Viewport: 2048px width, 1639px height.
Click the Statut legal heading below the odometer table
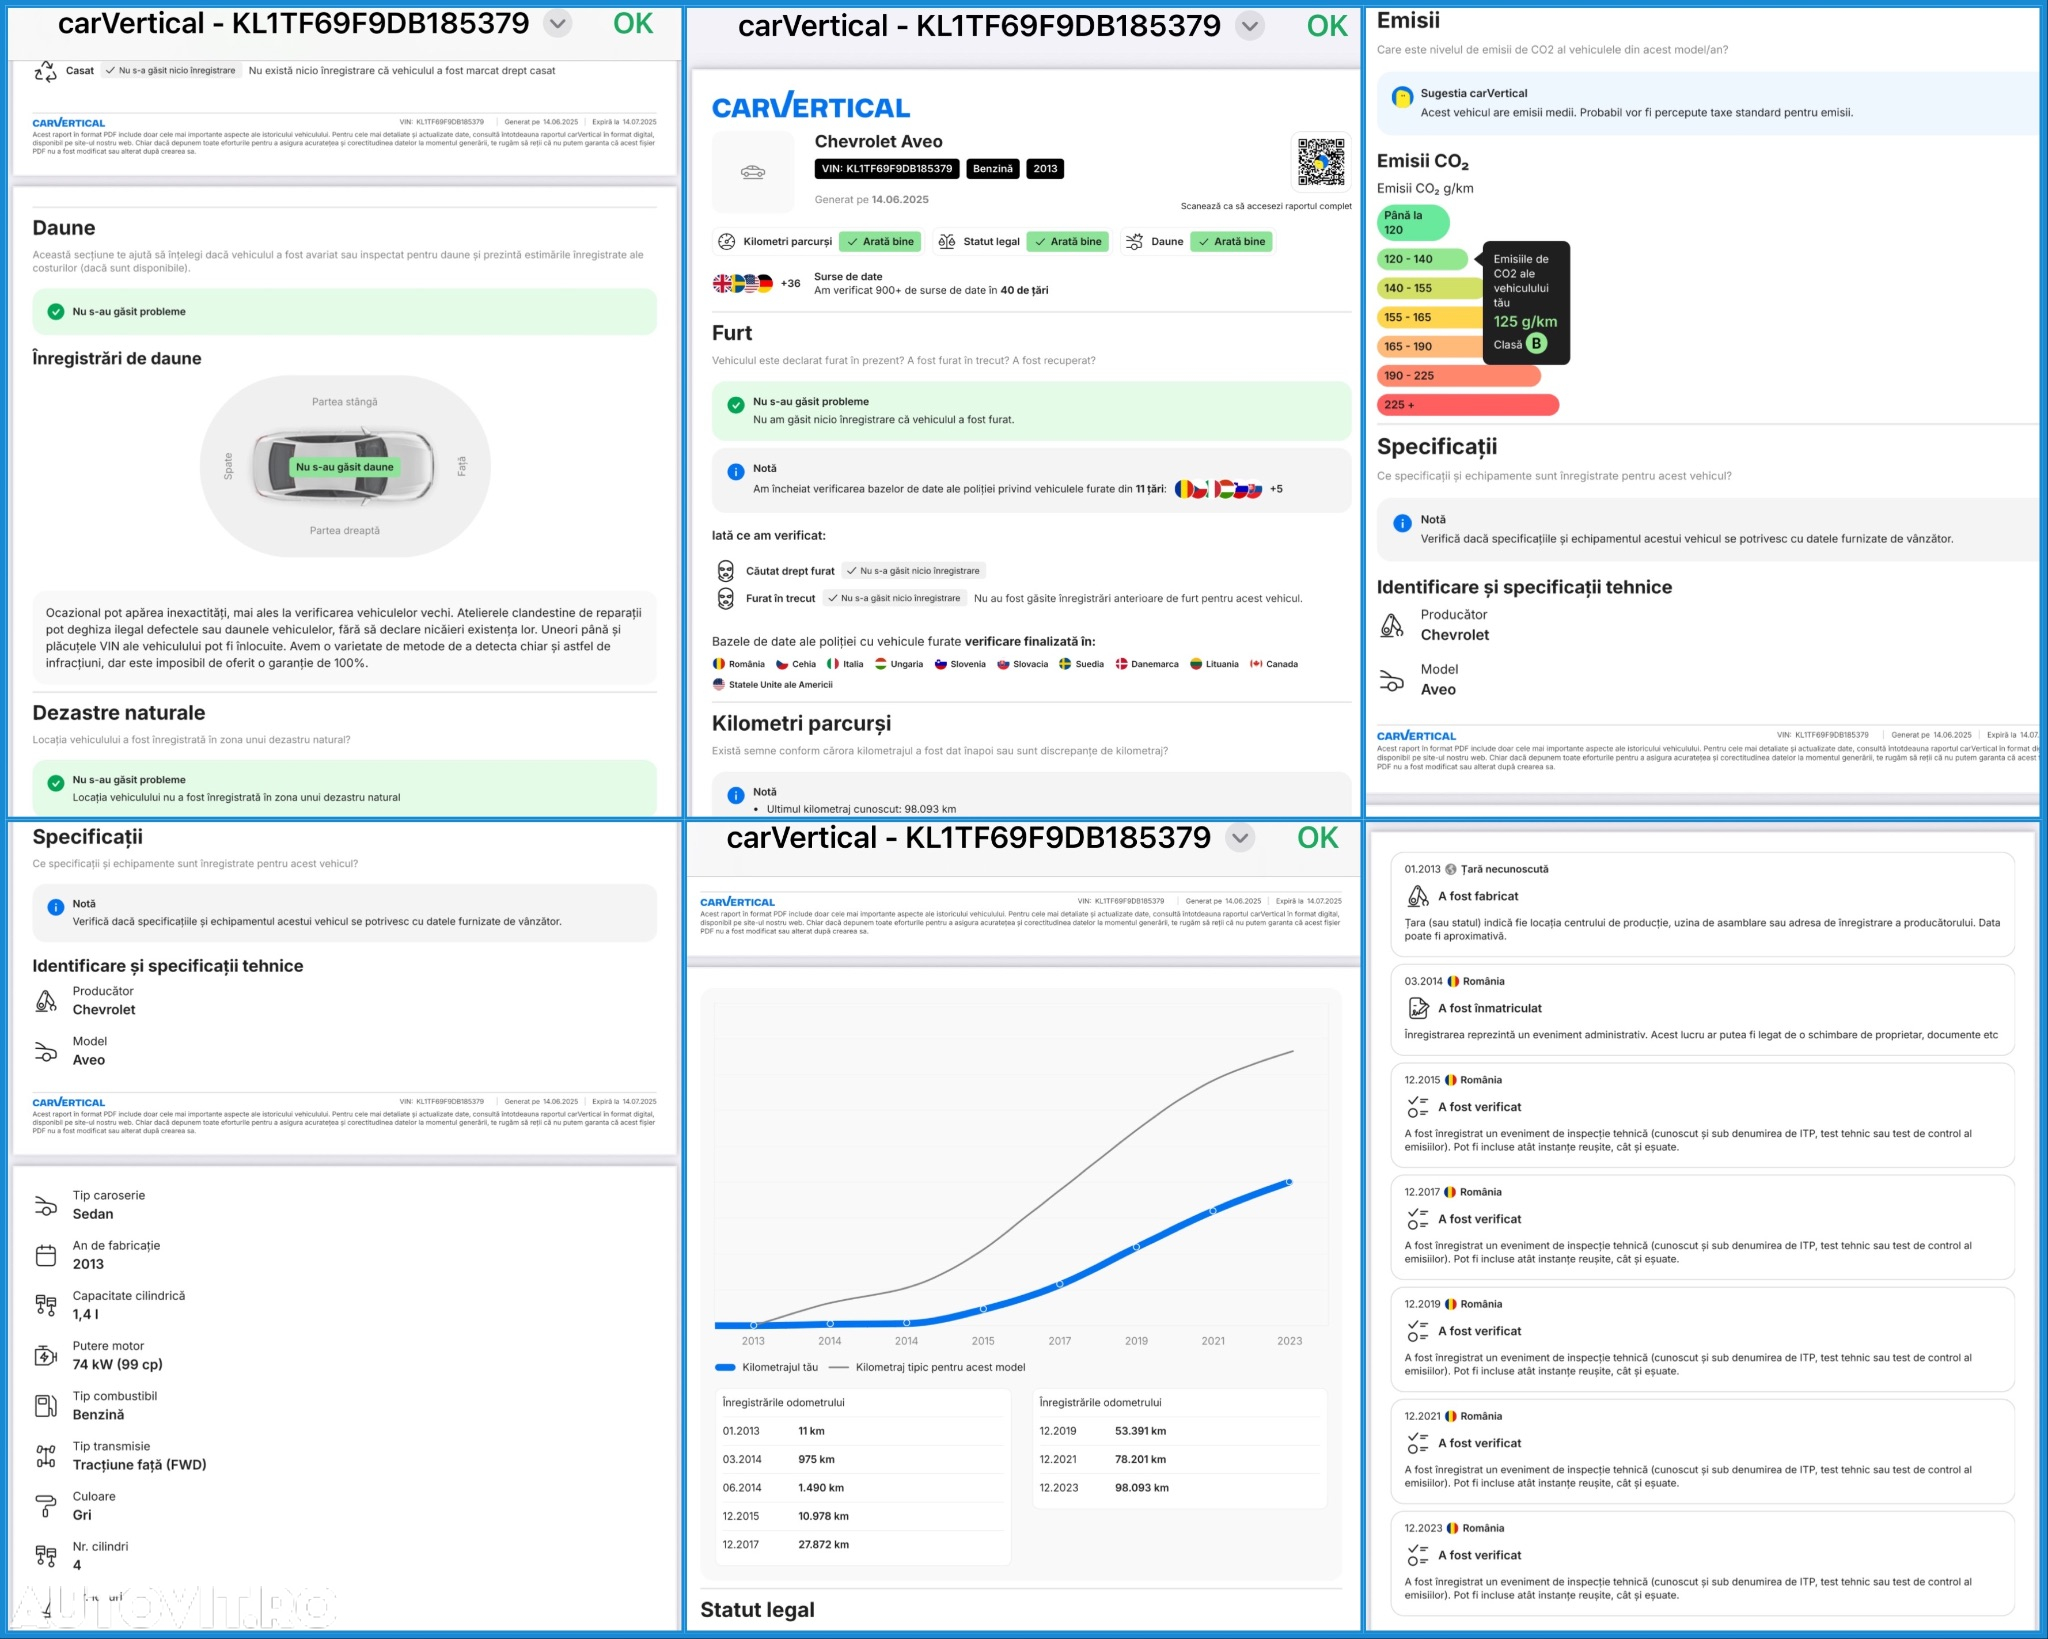pyautogui.click(x=757, y=1610)
